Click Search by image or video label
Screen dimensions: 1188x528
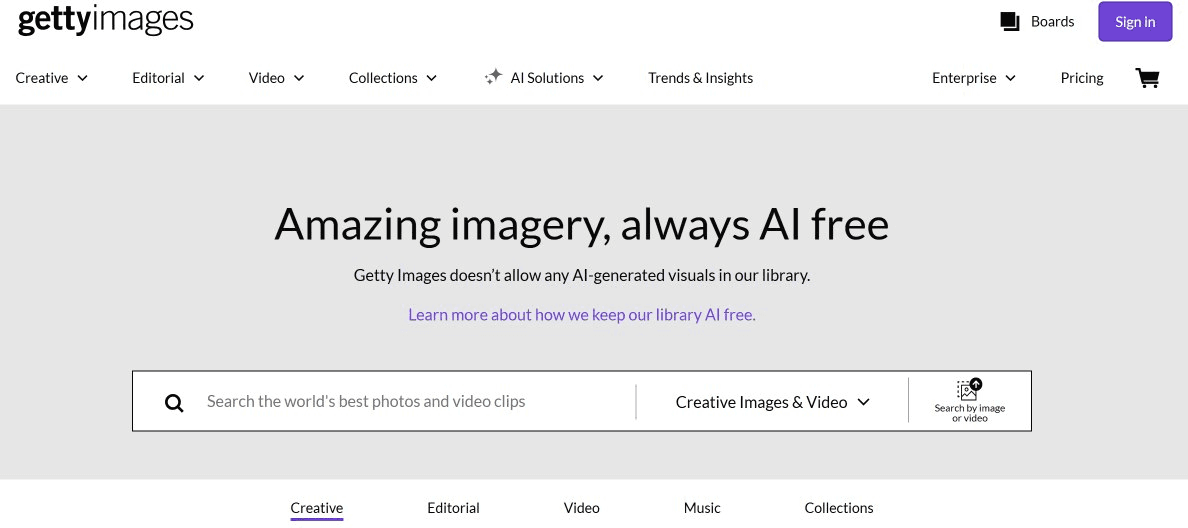pos(970,413)
